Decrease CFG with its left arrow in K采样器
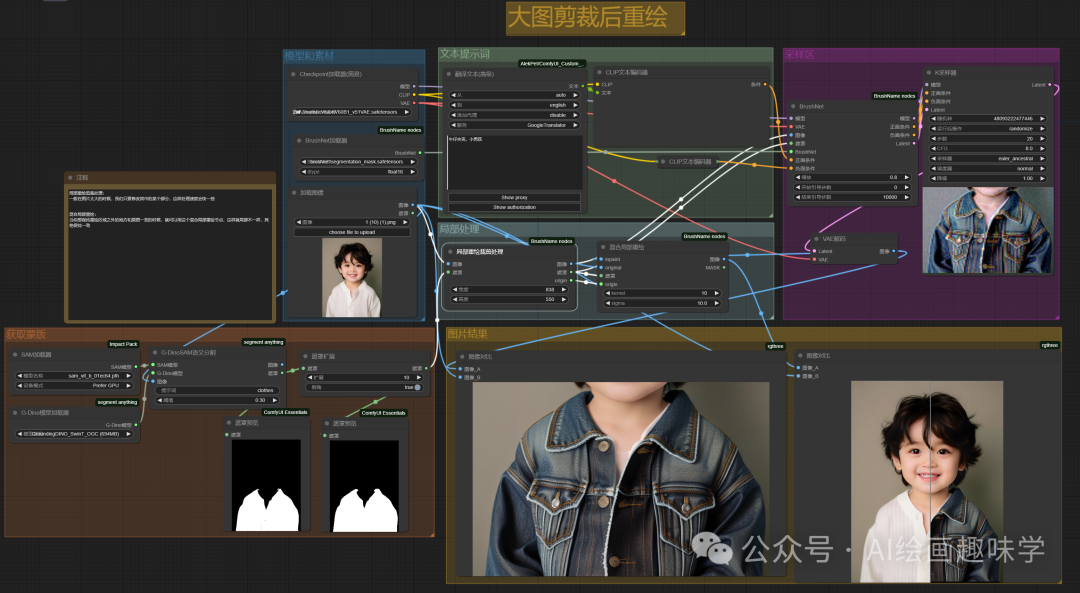Viewport: 1080px width, 593px height. click(x=934, y=148)
